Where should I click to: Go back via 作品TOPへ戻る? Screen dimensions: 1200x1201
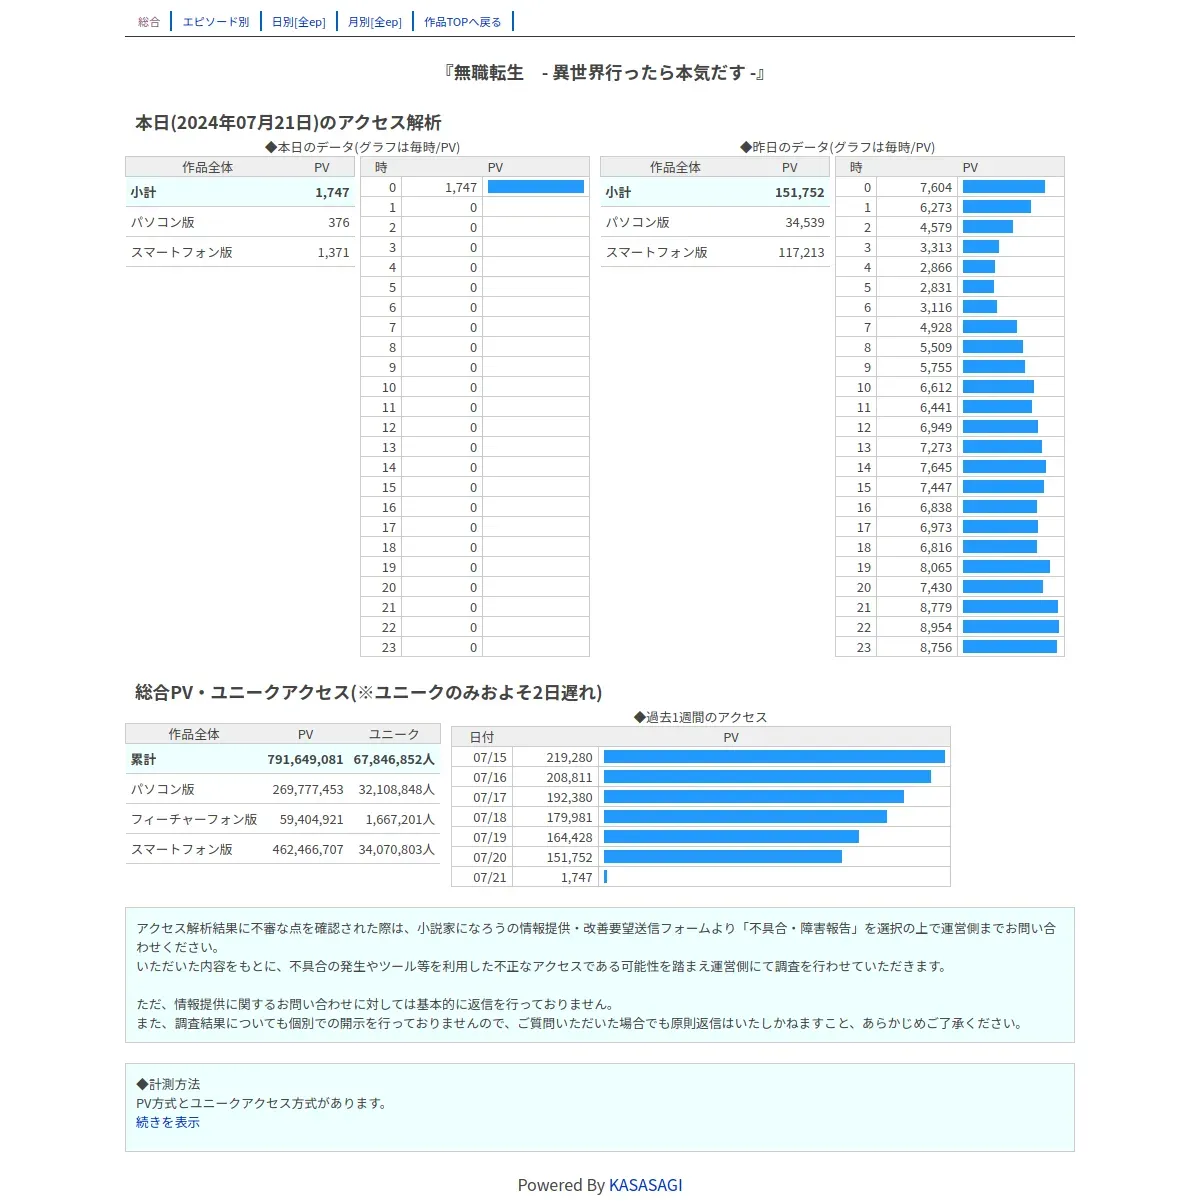[463, 22]
